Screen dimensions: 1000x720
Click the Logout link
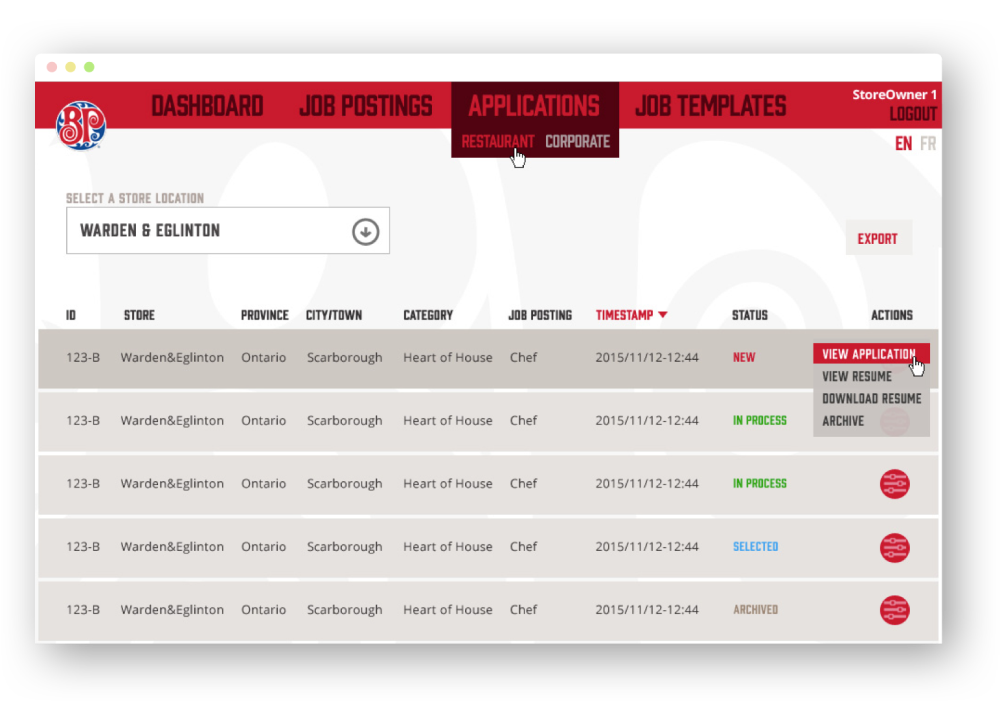click(x=913, y=114)
